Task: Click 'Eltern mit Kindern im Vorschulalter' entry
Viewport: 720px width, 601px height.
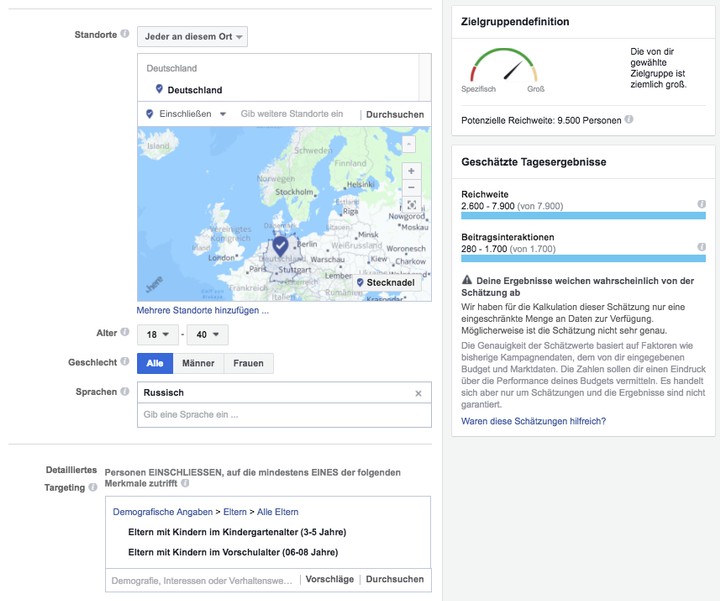Action: (x=233, y=552)
